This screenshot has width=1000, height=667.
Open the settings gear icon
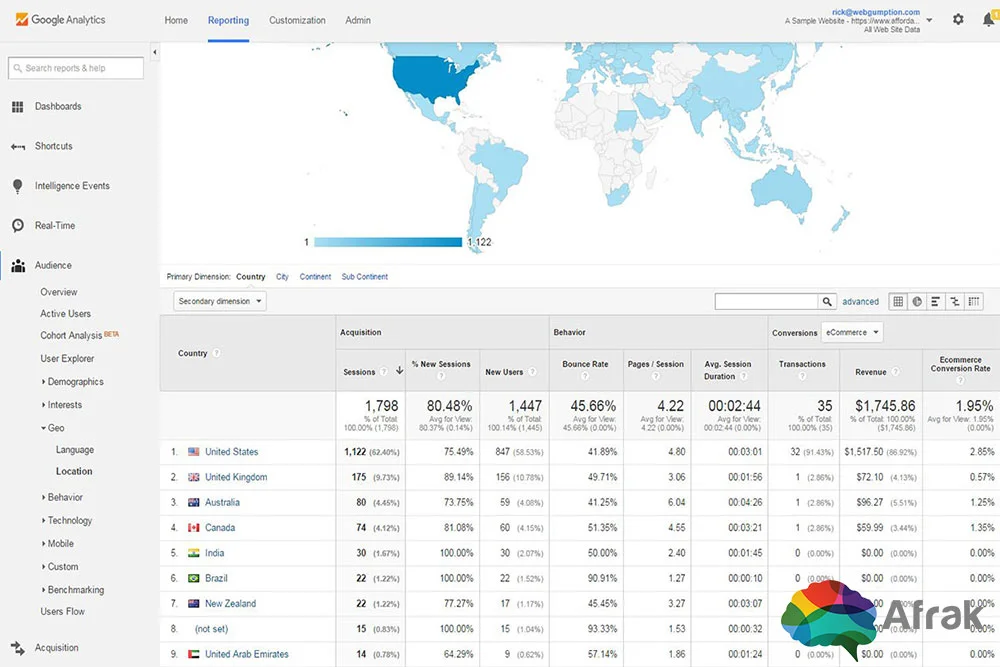point(958,20)
